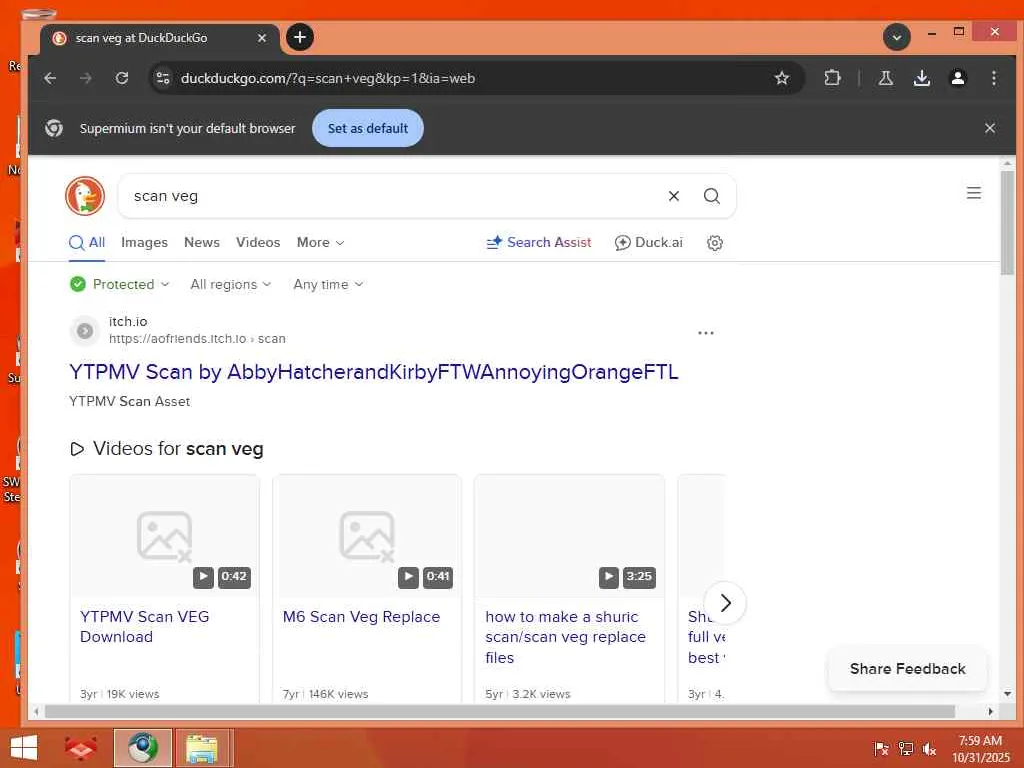Screen dimensions: 1024x768
Task: Reload the current page
Action: (121, 78)
